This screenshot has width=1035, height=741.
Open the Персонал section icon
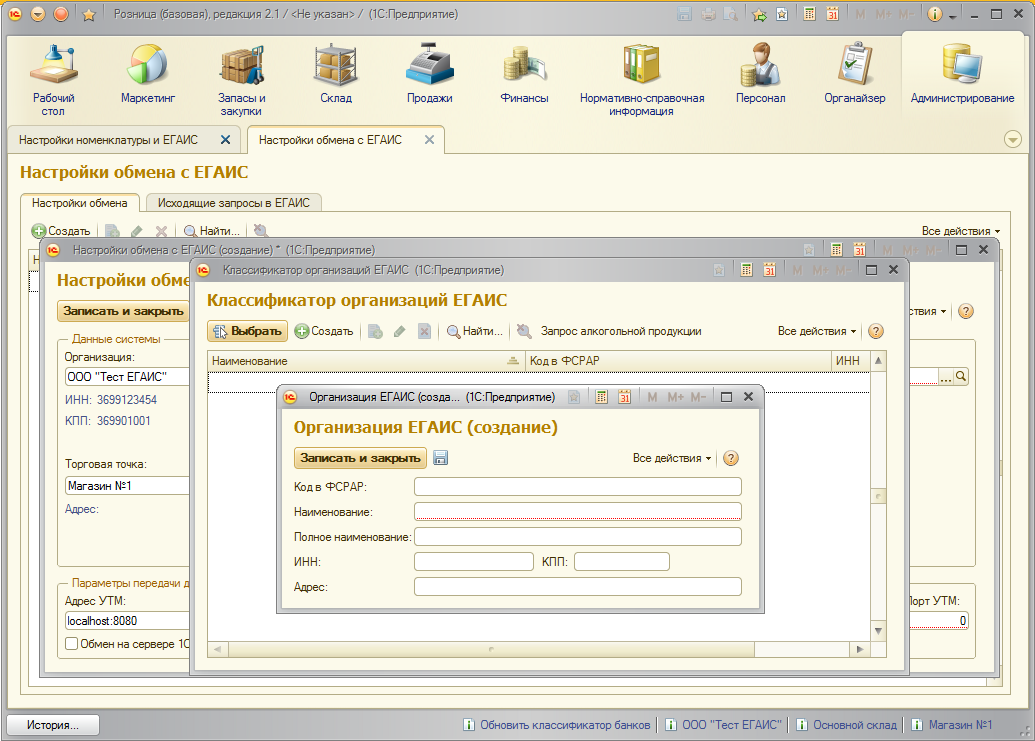click(x=760, y=75)
